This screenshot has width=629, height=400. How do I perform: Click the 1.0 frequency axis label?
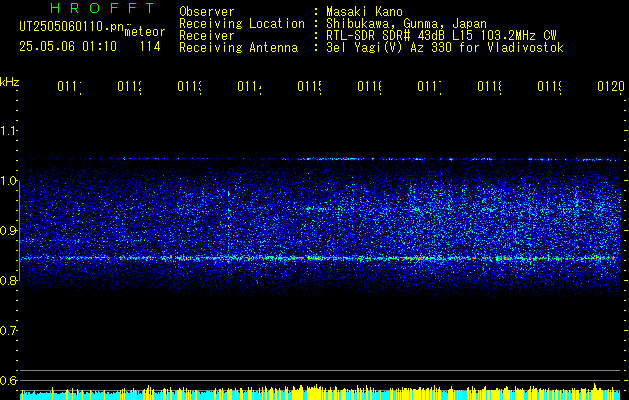pyautogui.click(x=8, y=181)
